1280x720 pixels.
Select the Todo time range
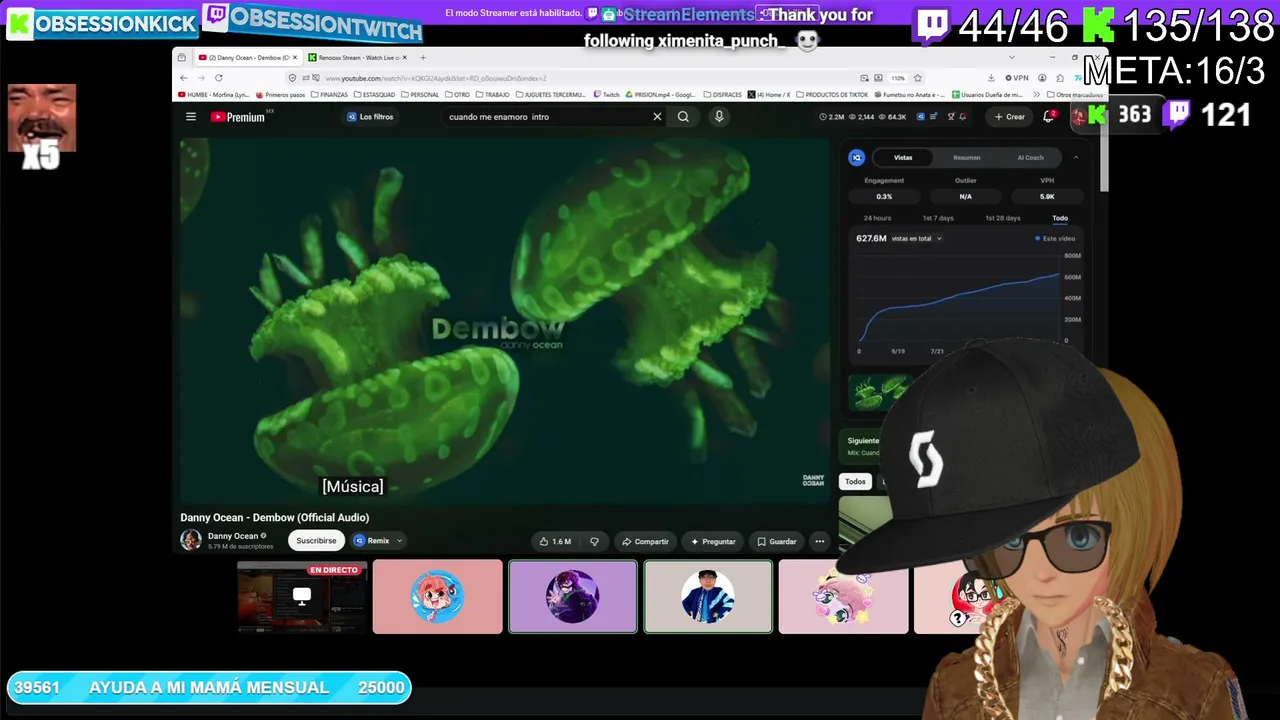click(x=1060, y=218)
